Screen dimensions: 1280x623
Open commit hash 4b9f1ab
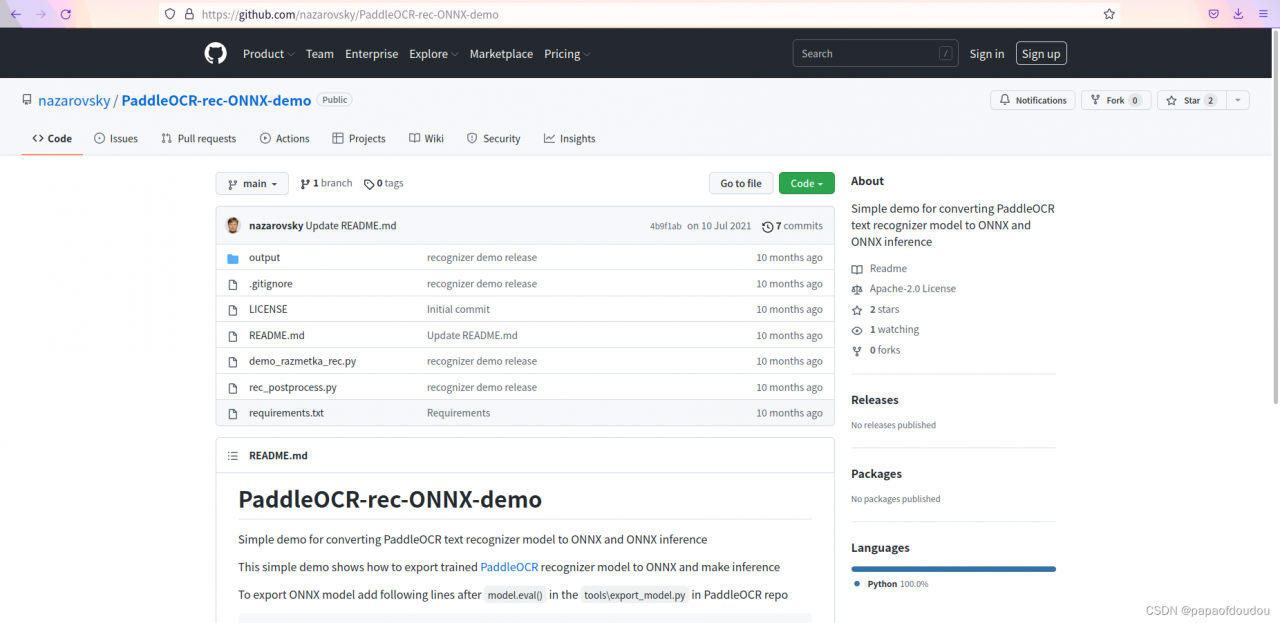pyautogui.click(x=666, y=226)
